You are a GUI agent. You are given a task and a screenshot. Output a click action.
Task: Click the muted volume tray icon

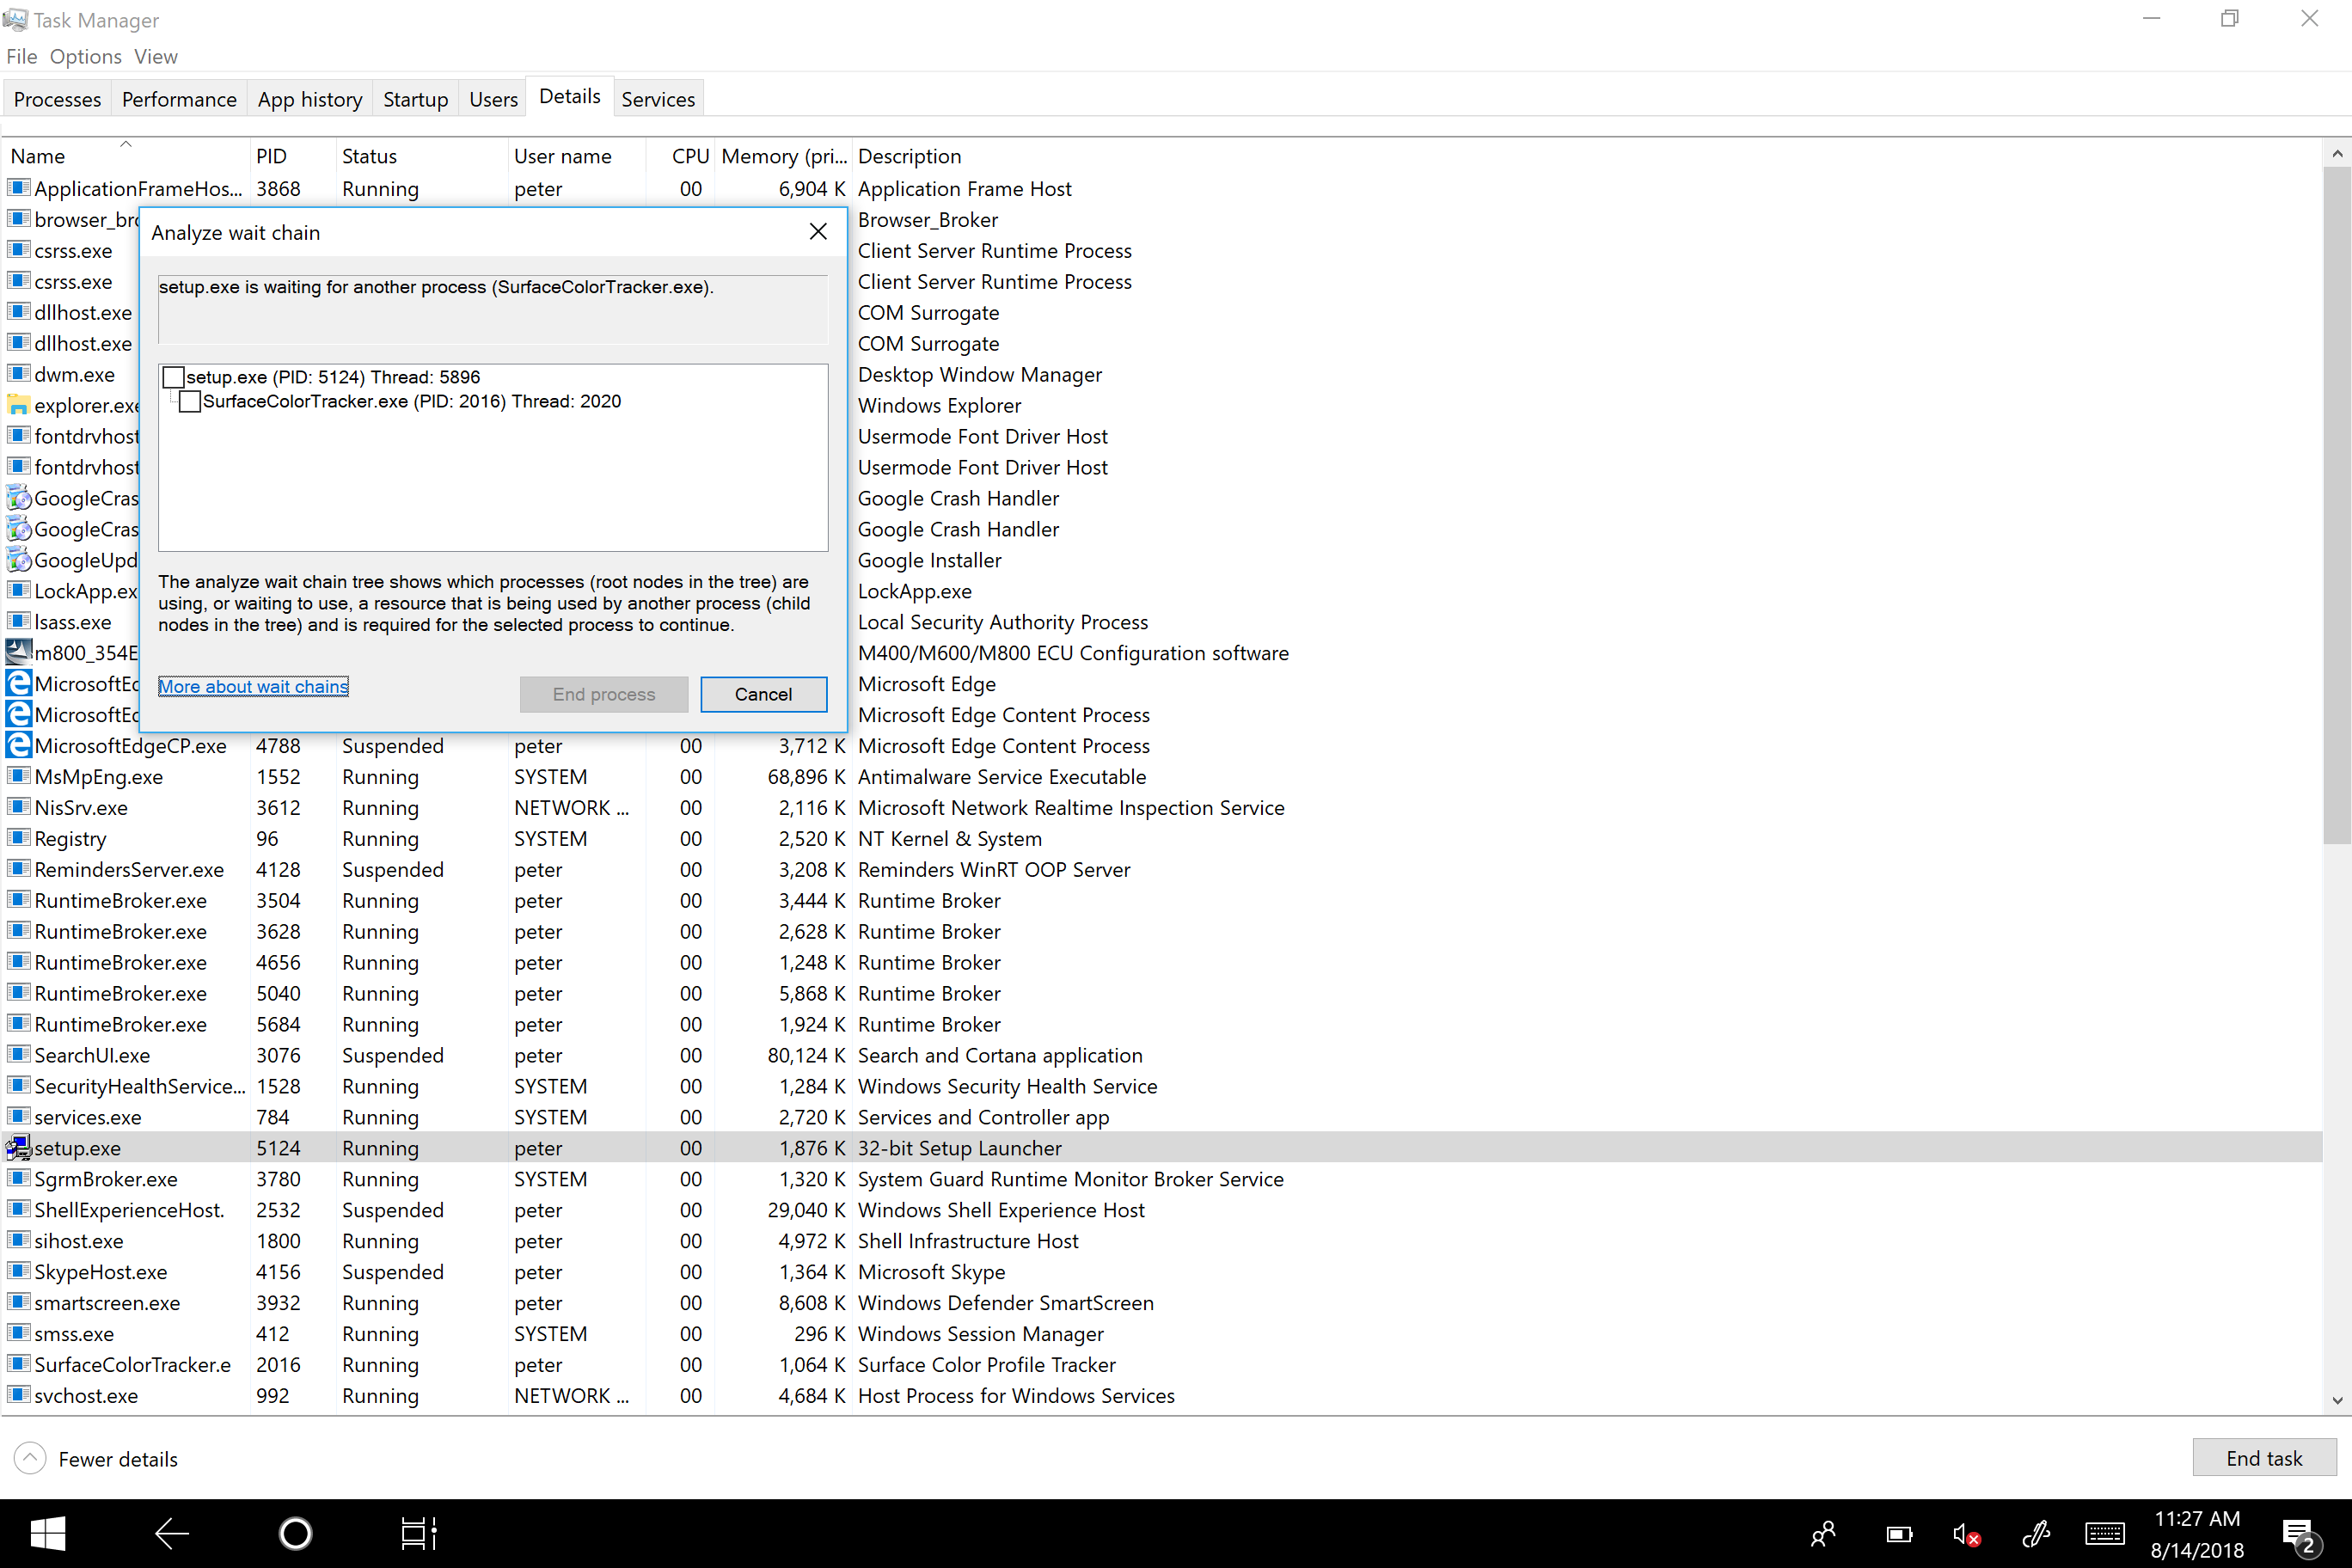click(1966, 1534)
